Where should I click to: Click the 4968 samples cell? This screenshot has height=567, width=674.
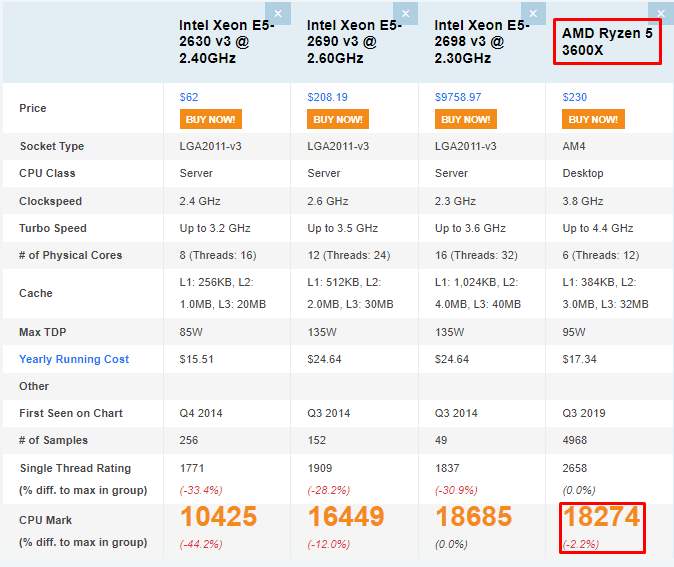575,440
